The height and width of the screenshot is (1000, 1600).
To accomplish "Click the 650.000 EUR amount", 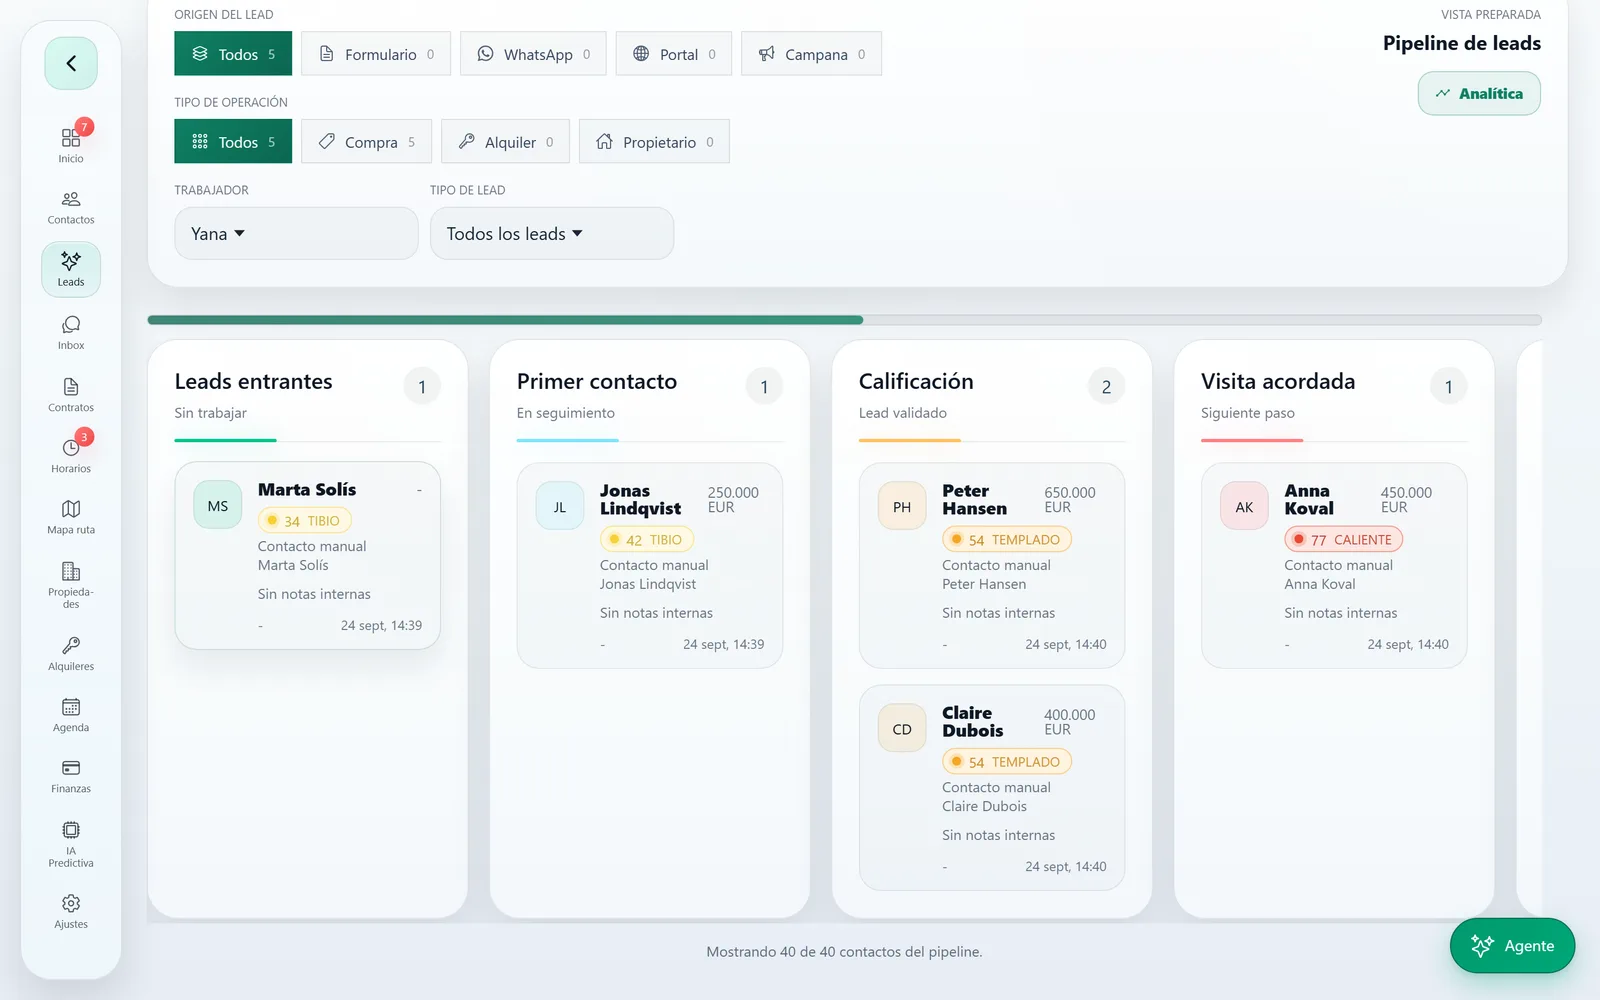I will 1070,500.
